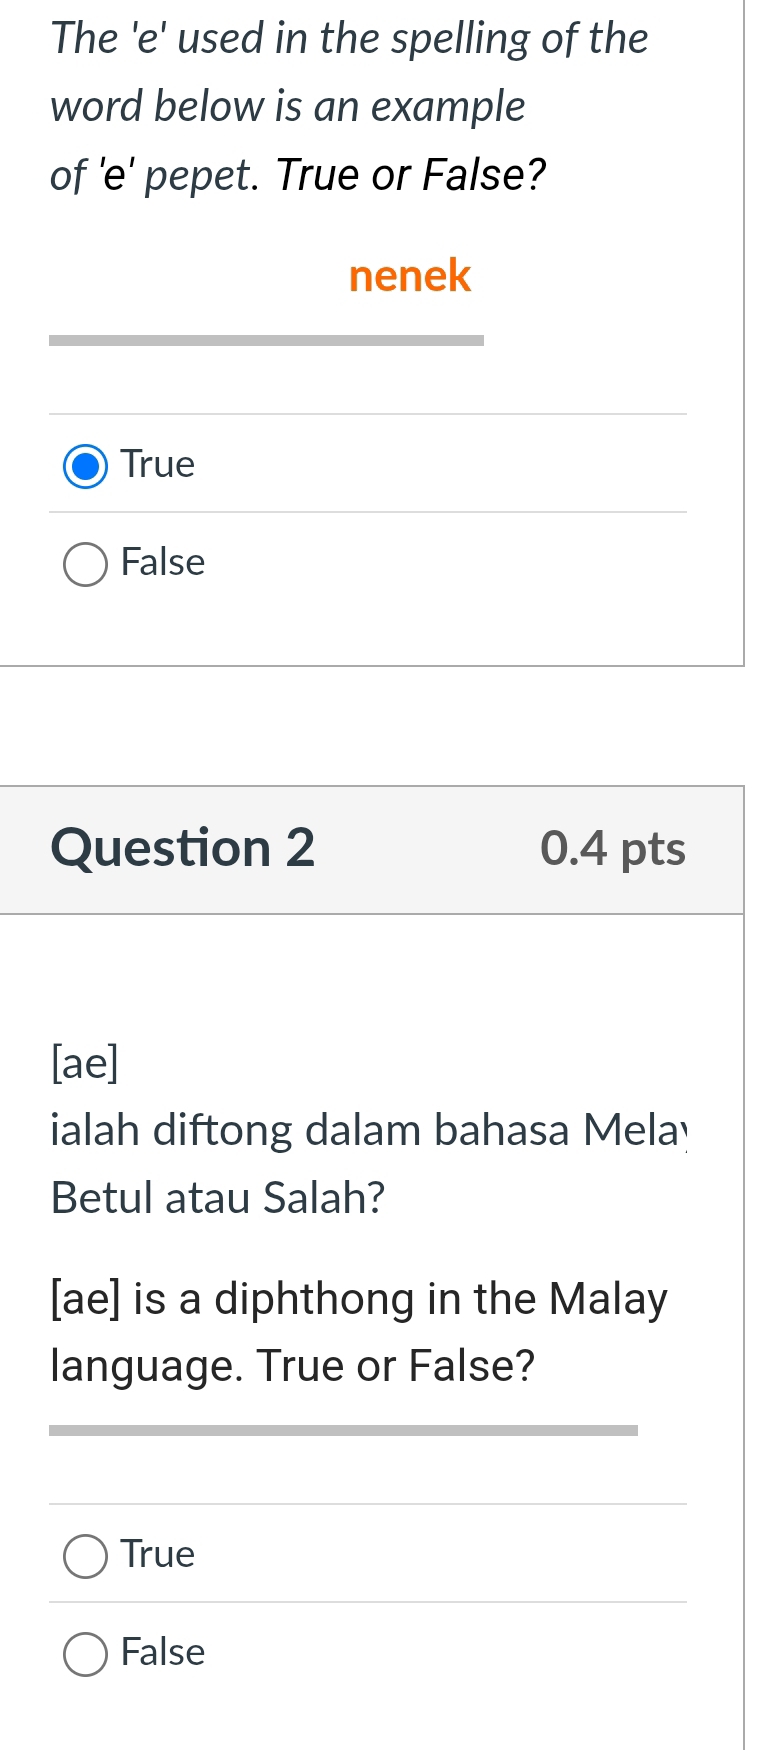Click the Question 2 header
This screenshot has width=771, height=1750.
click(184, 848)
